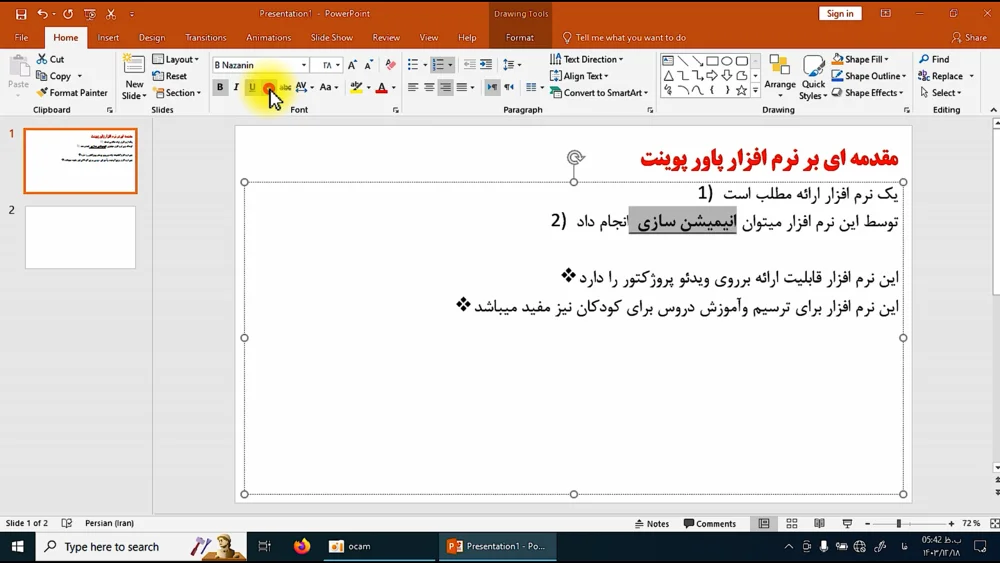The image size is (1000, 563).
Task: Click Decrease Font Size icon
Action: pyautogui.click(x=369, y=65)
